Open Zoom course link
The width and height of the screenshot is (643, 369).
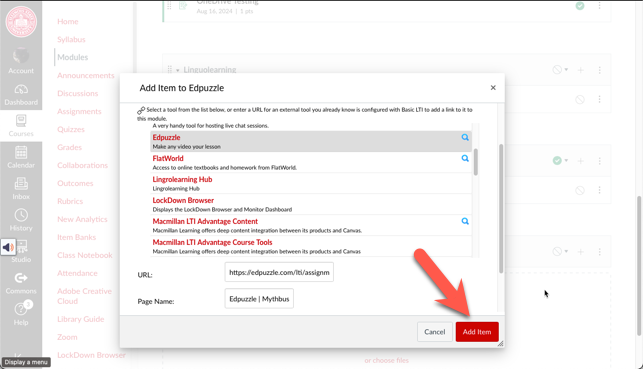(67, 337)
